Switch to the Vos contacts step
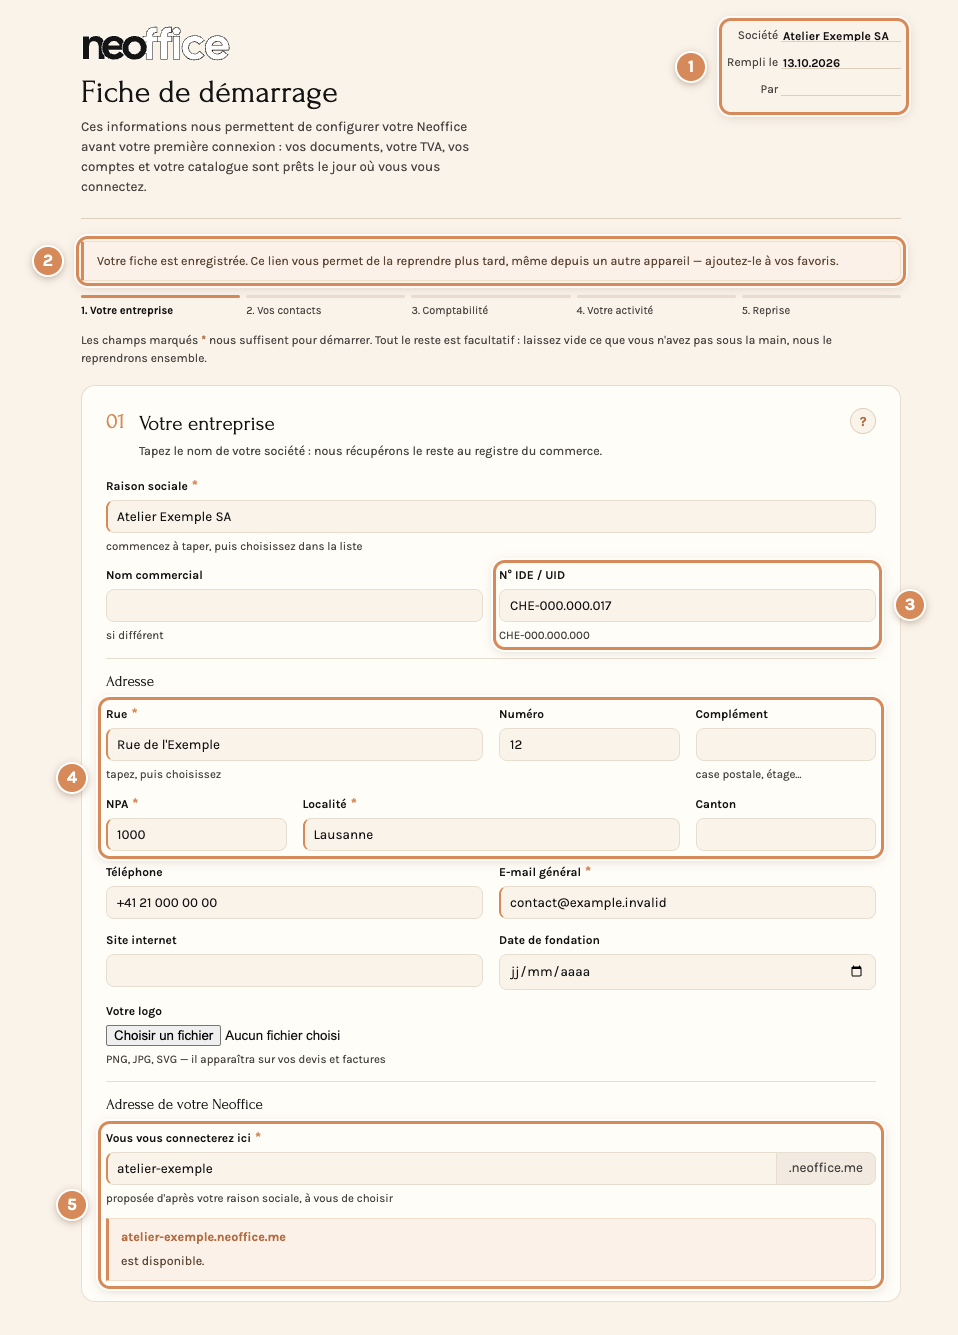The width and height of the screenshot is (958, 1335). coord(284,310)
